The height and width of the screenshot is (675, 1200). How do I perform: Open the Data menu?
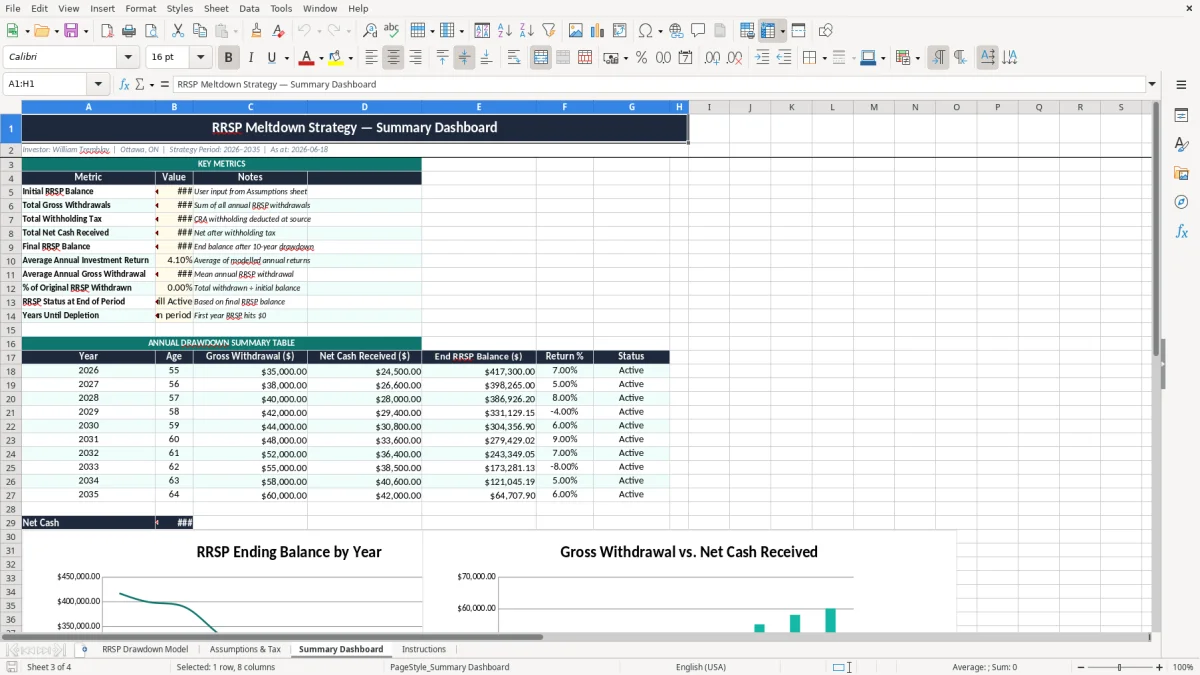tap(249, 8)
